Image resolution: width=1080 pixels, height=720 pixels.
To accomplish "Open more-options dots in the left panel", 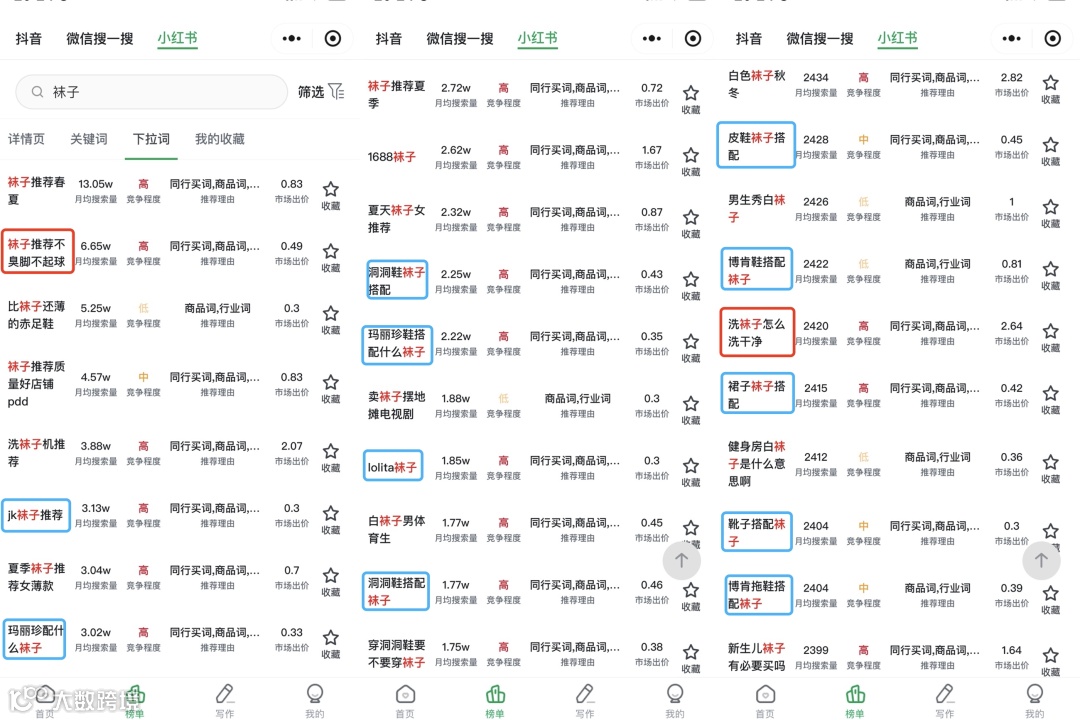I will 291,39.
